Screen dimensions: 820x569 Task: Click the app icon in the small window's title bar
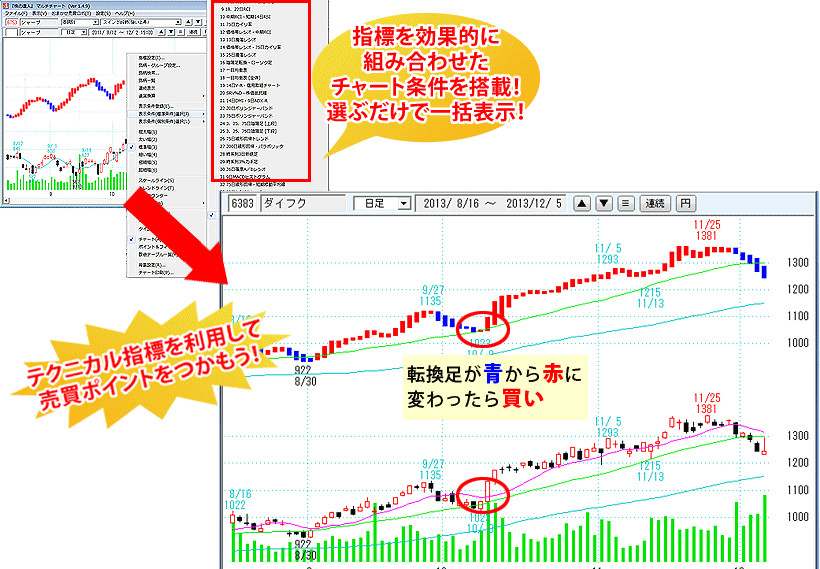coord(6,6)
